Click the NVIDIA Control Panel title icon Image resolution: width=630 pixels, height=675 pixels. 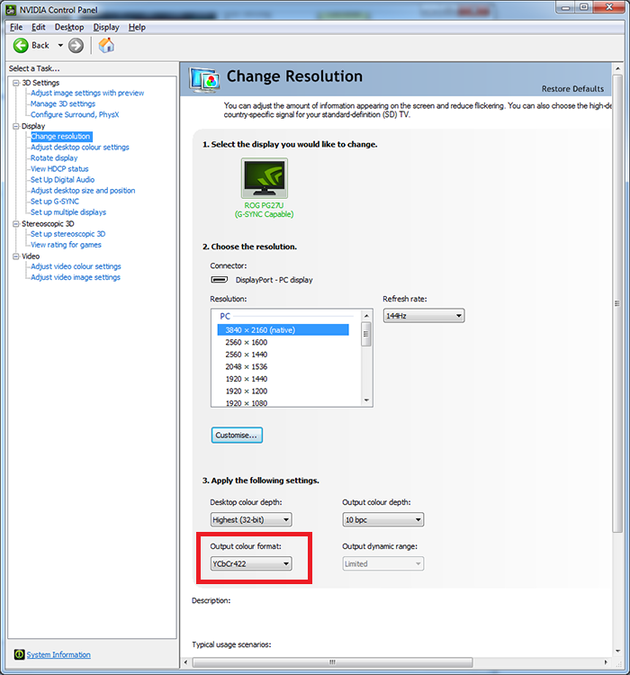click(x=11, y=10)
